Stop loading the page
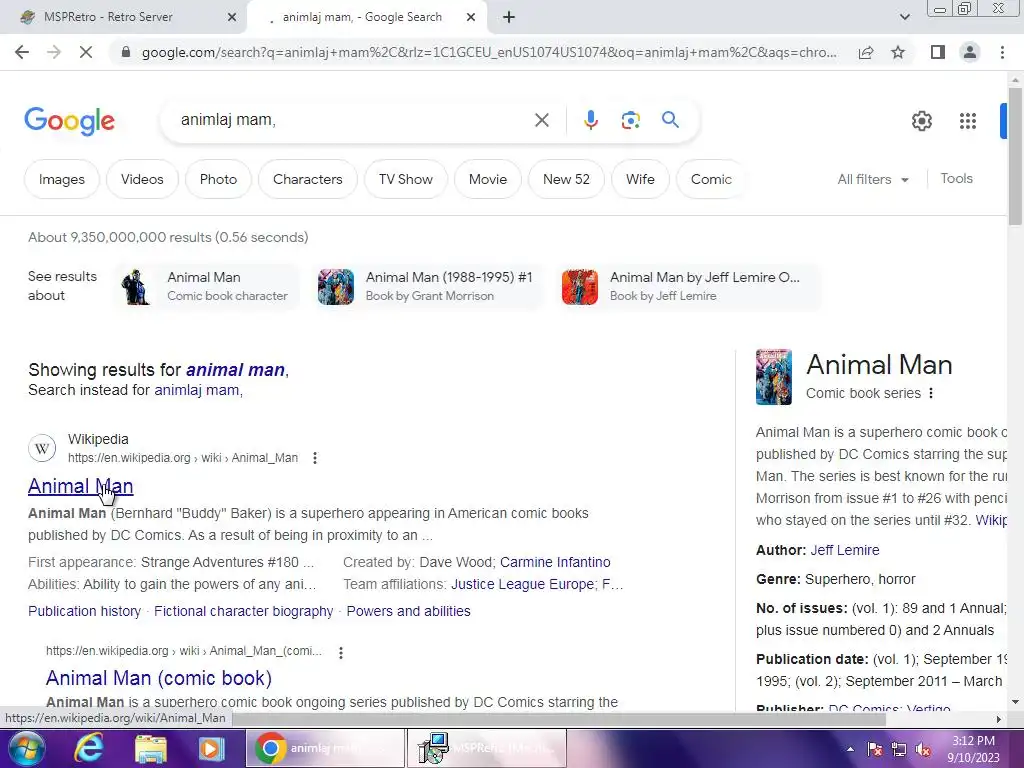The image size is (1024, 768). (86, 52)
